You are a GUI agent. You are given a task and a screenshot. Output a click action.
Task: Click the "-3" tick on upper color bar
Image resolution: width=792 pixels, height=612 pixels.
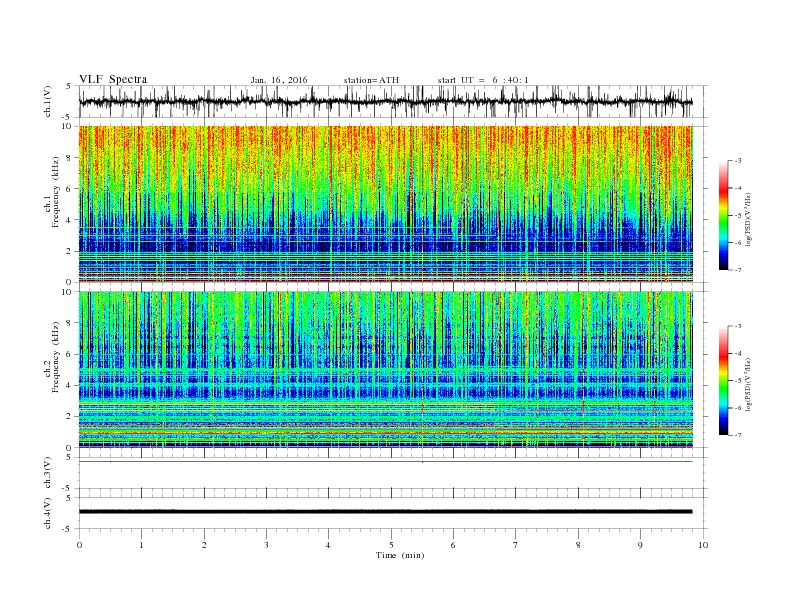tap(738, 161)
